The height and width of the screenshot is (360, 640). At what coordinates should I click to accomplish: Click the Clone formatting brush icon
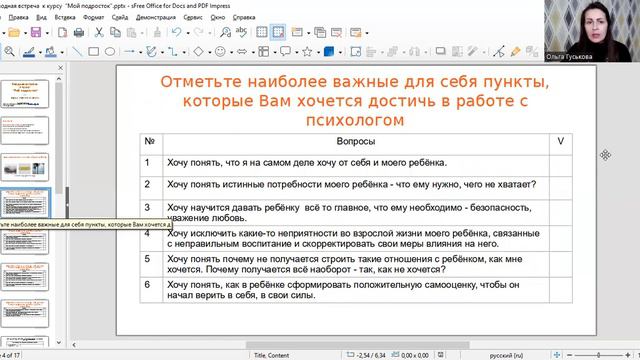click(157, 32)
